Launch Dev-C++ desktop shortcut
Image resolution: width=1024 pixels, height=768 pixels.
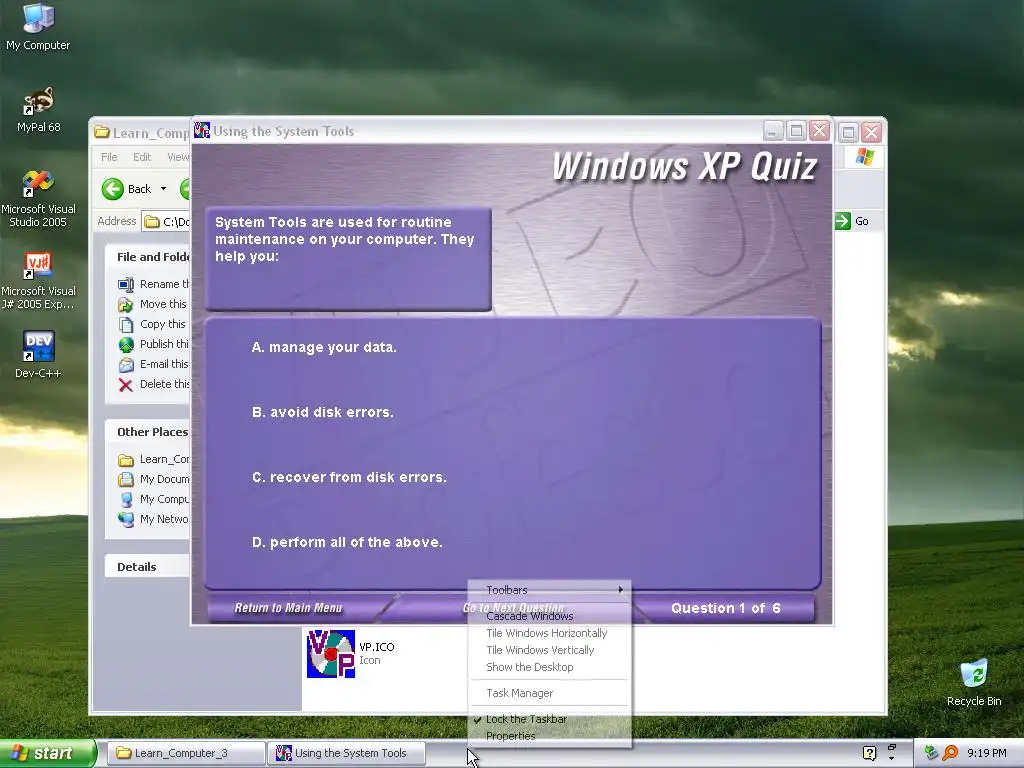pos(38,355)
